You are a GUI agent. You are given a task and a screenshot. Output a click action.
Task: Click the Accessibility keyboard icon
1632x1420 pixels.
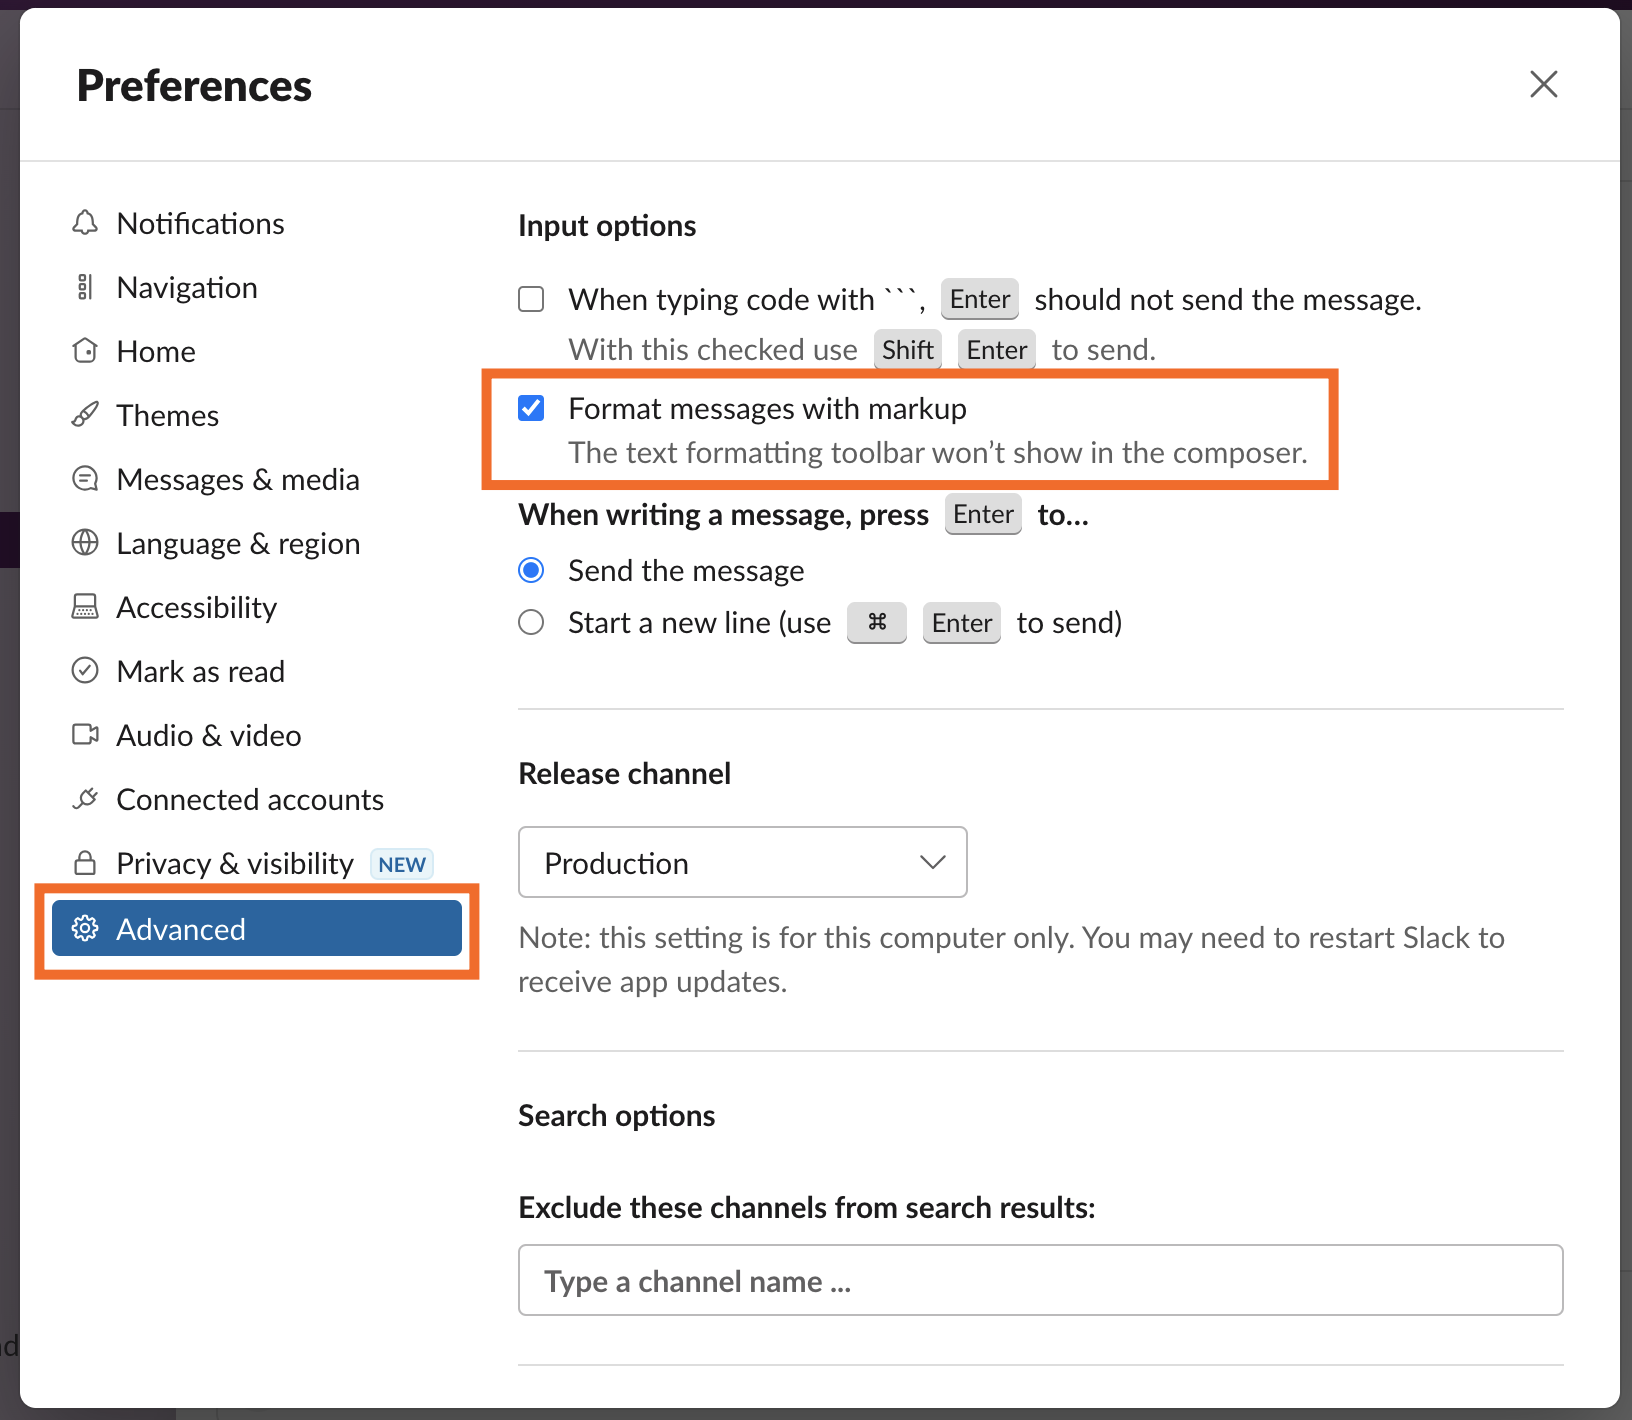(85, 607)
